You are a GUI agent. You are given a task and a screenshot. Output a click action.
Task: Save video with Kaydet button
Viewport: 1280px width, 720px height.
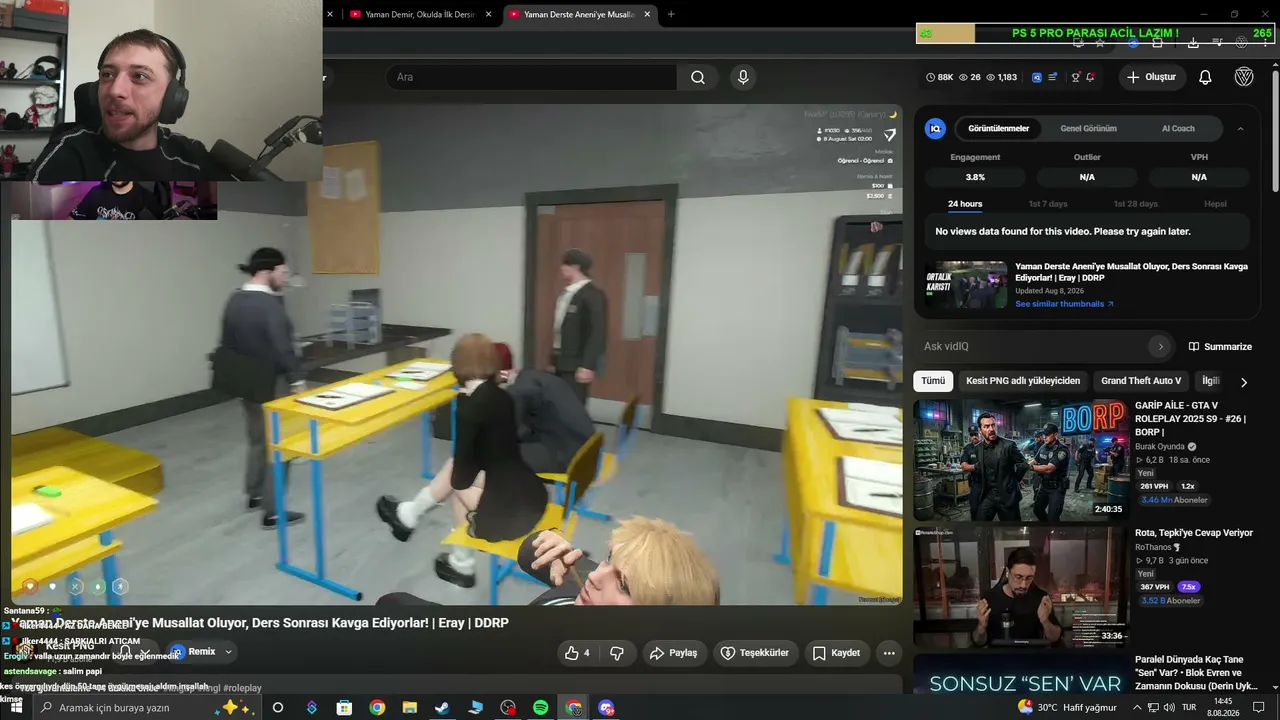click(836, 653)
